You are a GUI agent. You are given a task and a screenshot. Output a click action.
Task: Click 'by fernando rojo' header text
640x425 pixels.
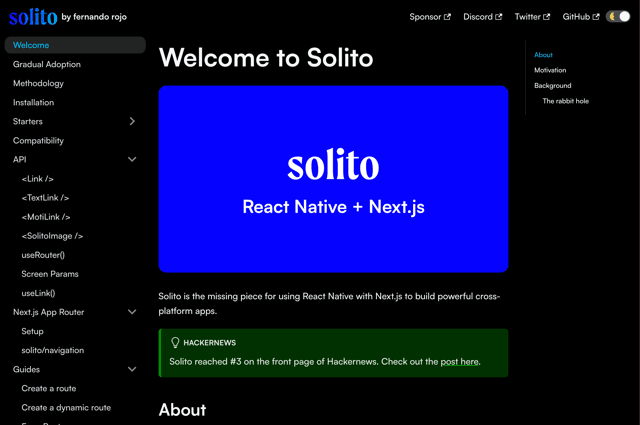[x=94, y=17]
